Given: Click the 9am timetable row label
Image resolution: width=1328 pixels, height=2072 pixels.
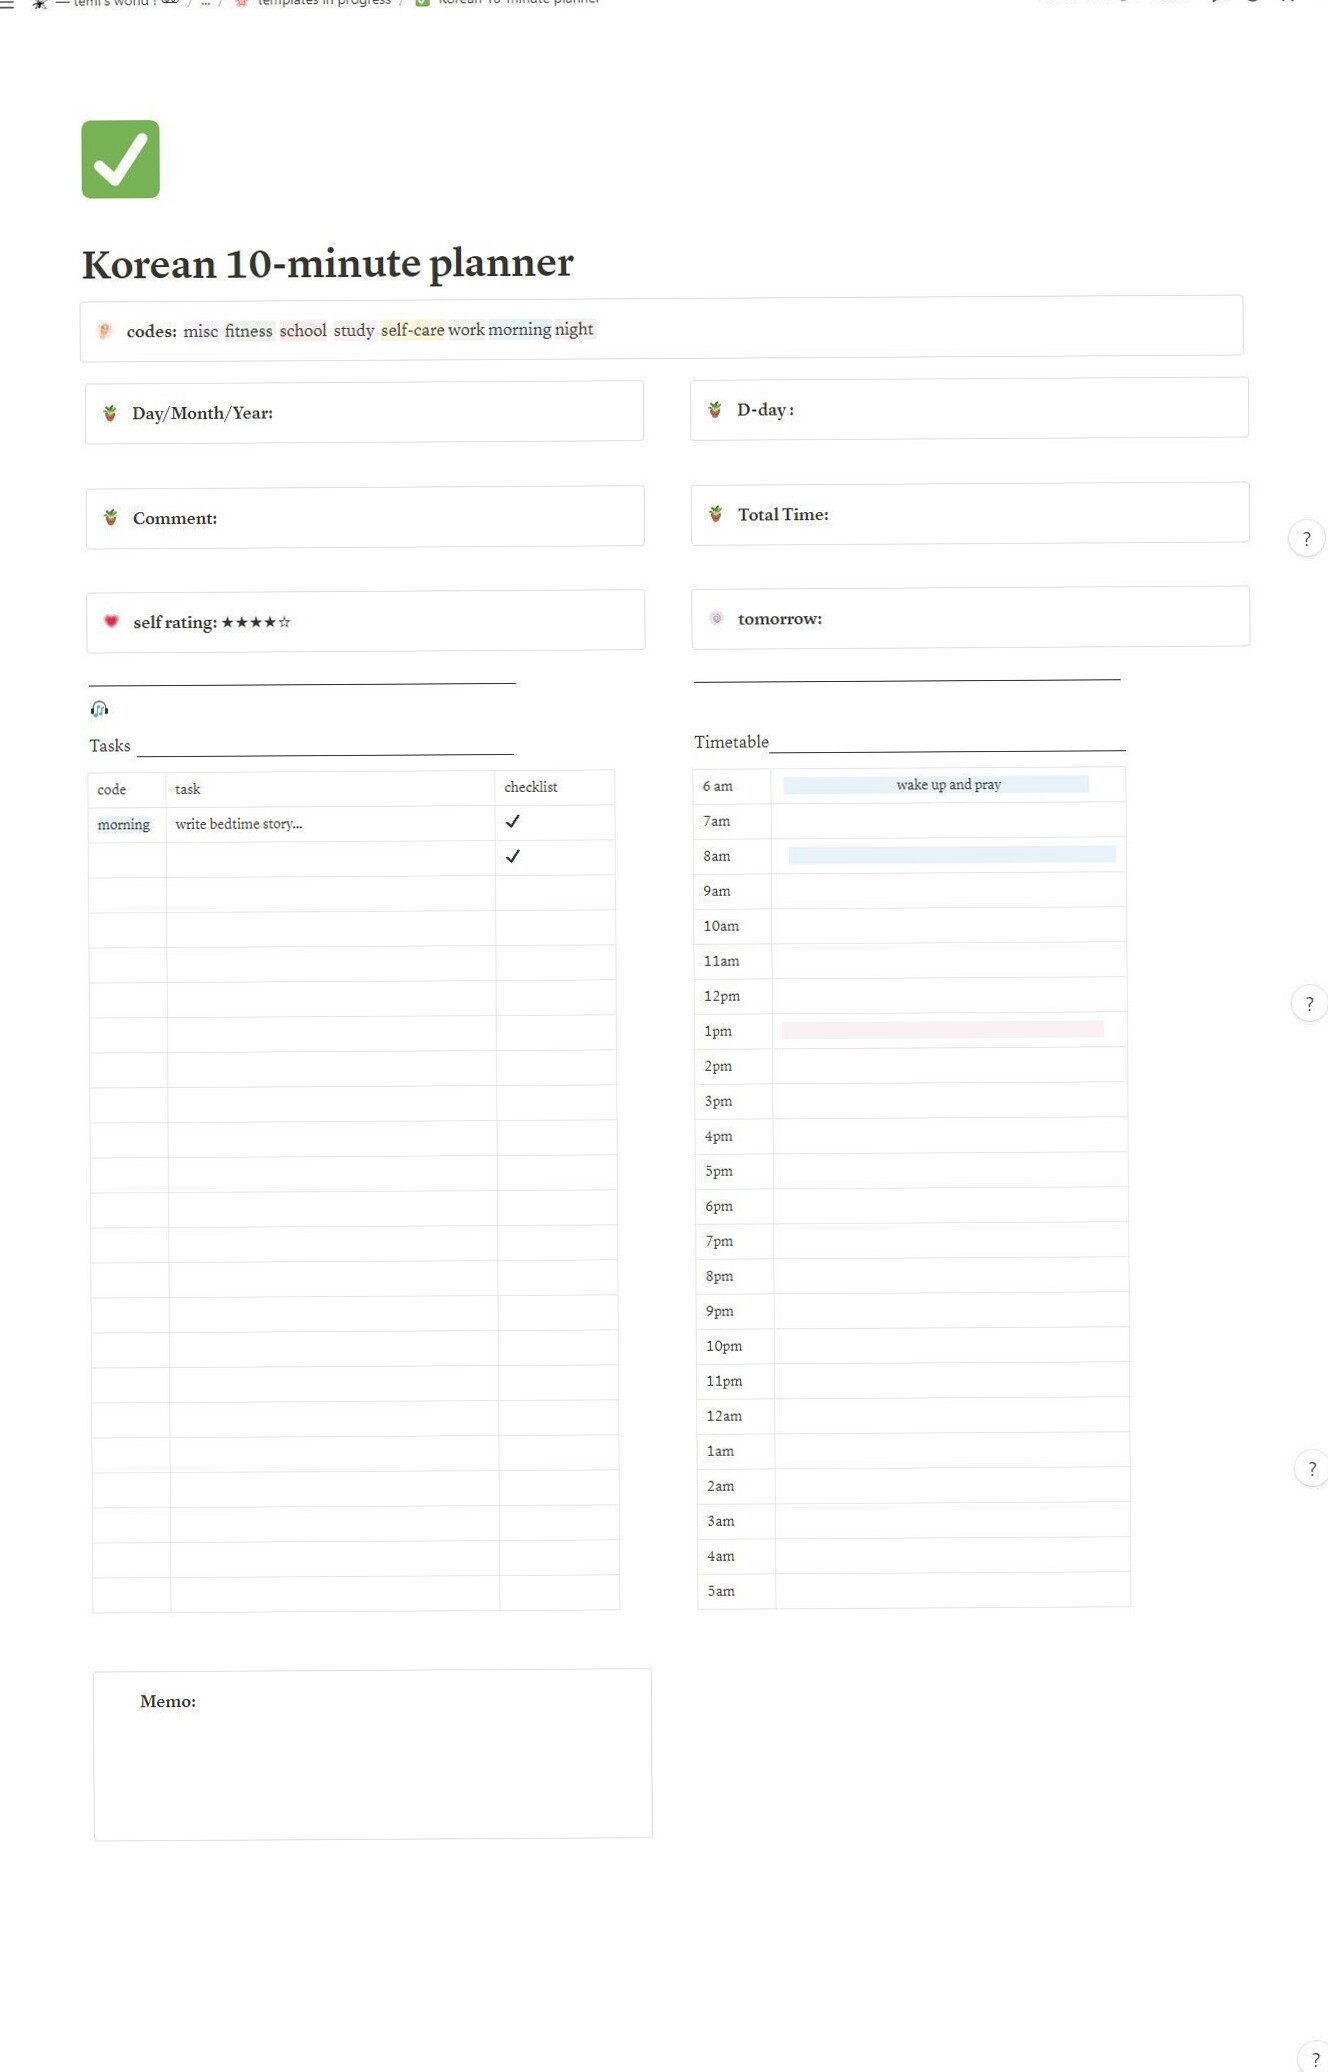Looking at the screenshot, I should pyautogui.click(x=717, y=891).
